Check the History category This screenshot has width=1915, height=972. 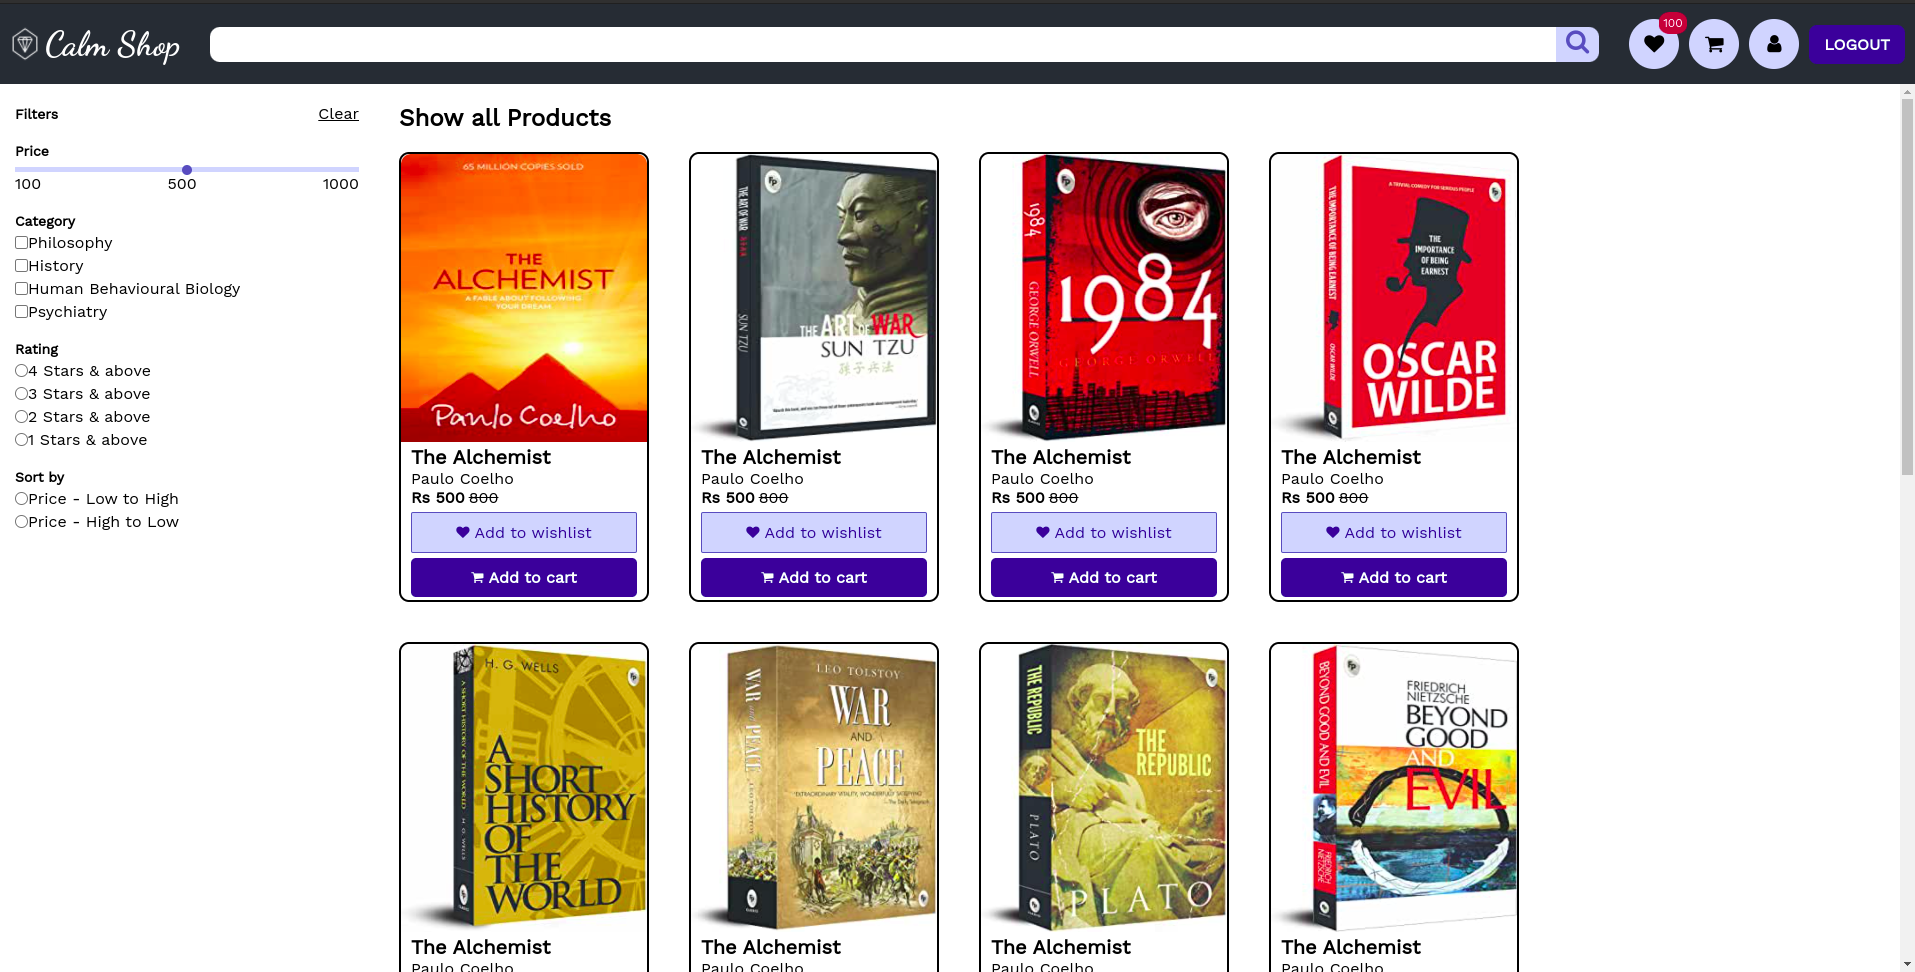pyautogui.click(x=21, y=266)
